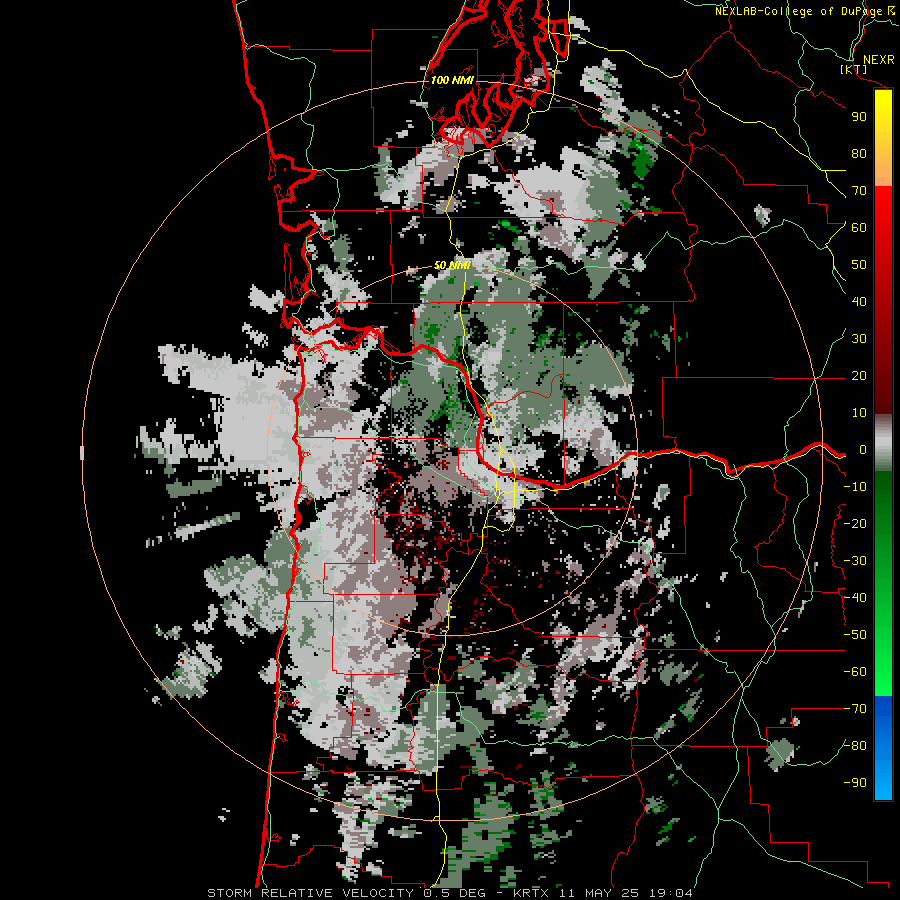This screenshot has height=900, width=900.
Task: Click the 70 value on the velocity scale
Action: coord(859,191)
